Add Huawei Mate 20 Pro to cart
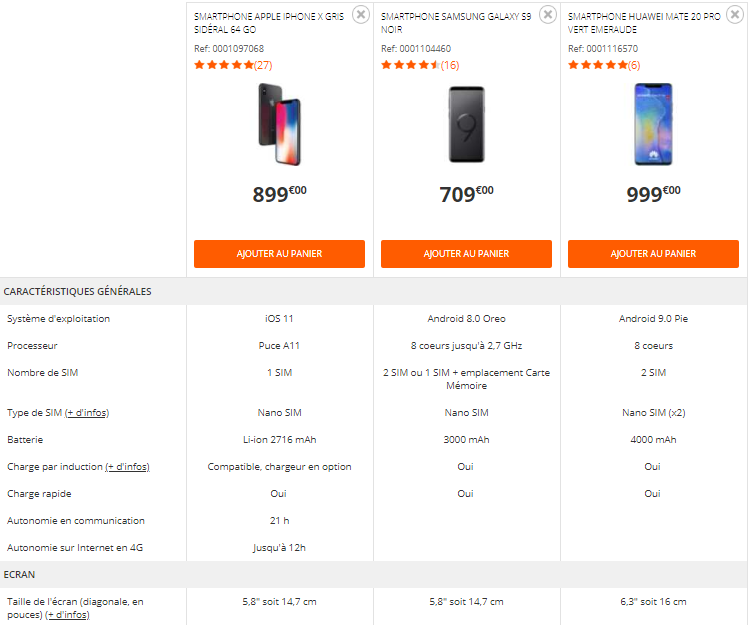 (653, 254)
